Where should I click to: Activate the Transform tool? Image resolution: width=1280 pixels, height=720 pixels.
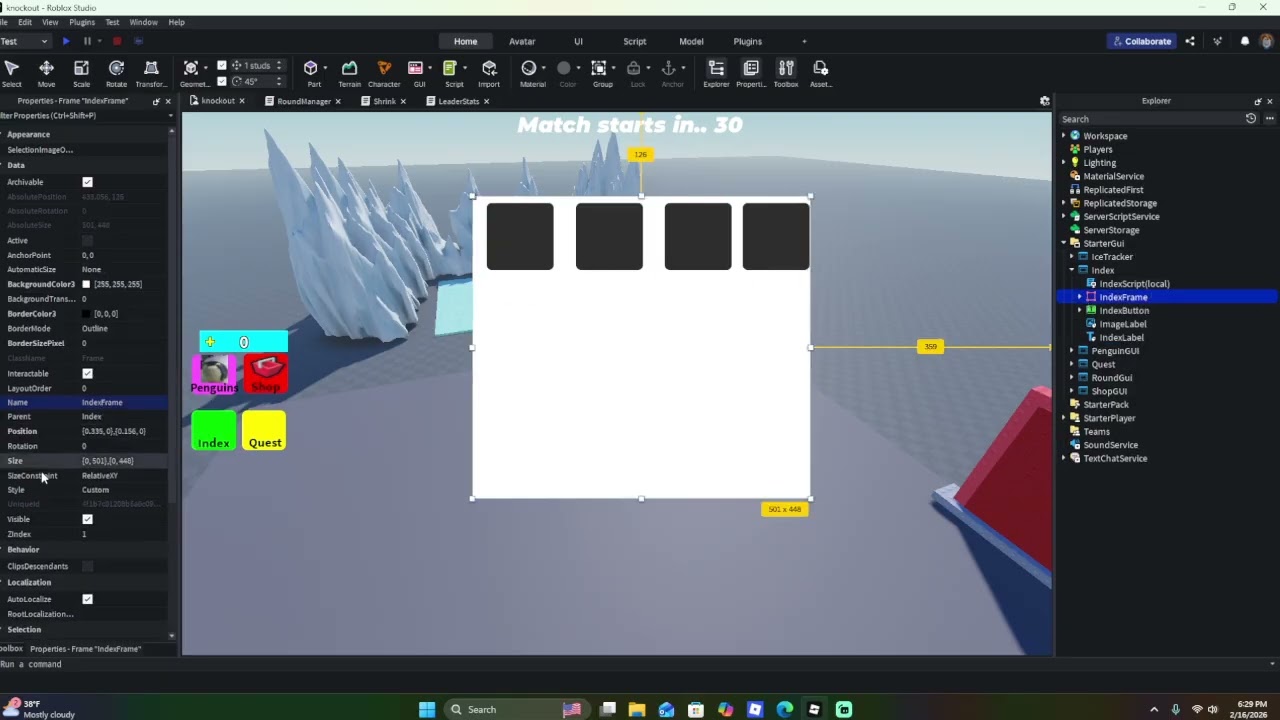pyautogui.click(x=151, y=73)
